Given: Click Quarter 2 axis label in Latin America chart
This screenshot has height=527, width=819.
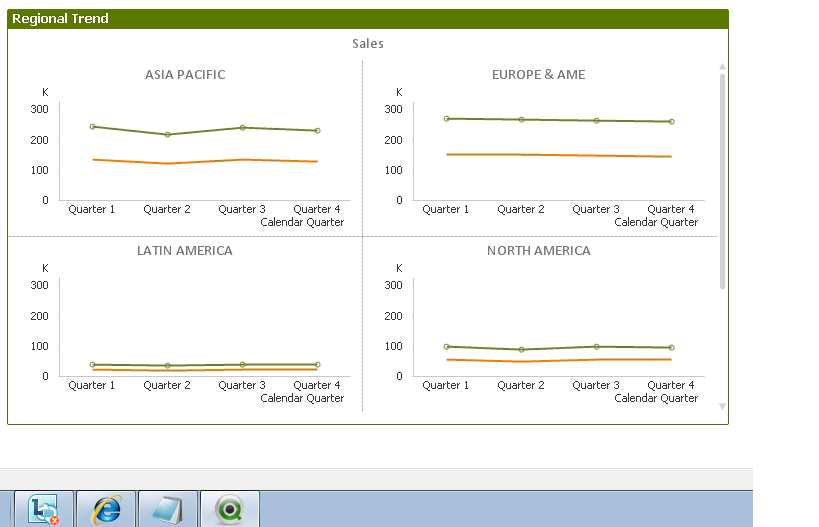Looking at the screenshot, I should click(x=167, y=385).
